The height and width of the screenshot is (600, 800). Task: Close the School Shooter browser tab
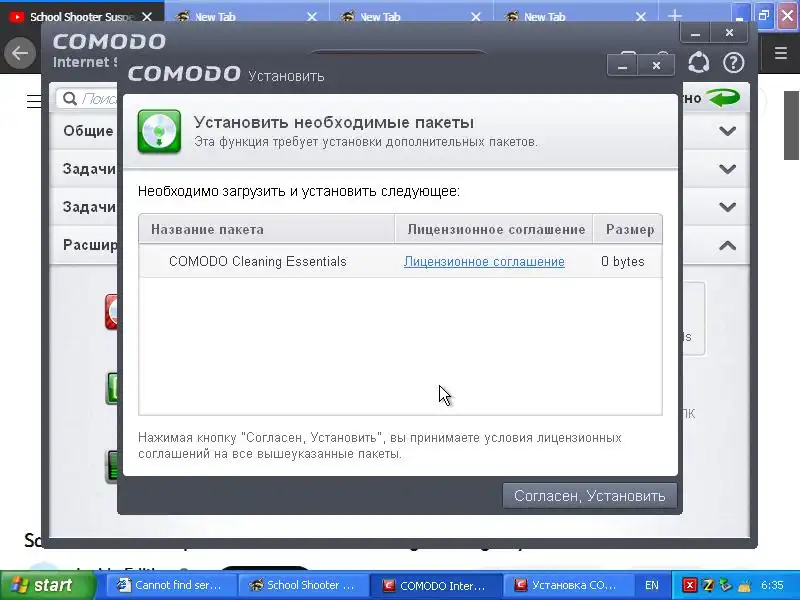click(147, 17)
